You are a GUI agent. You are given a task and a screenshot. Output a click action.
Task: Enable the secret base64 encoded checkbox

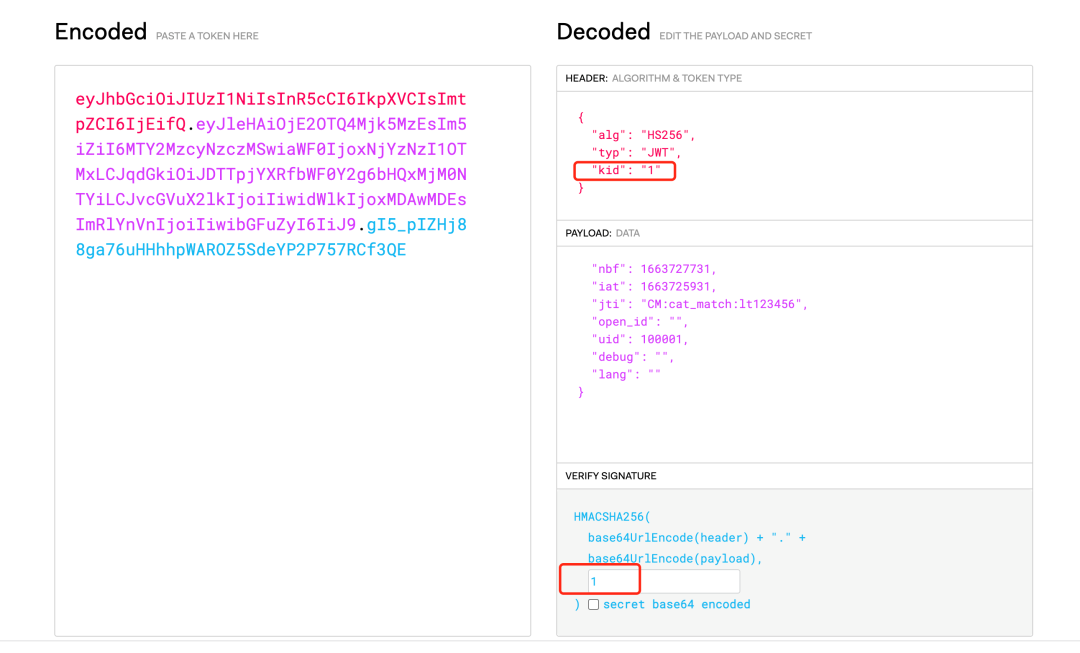(x=594, y=604)
